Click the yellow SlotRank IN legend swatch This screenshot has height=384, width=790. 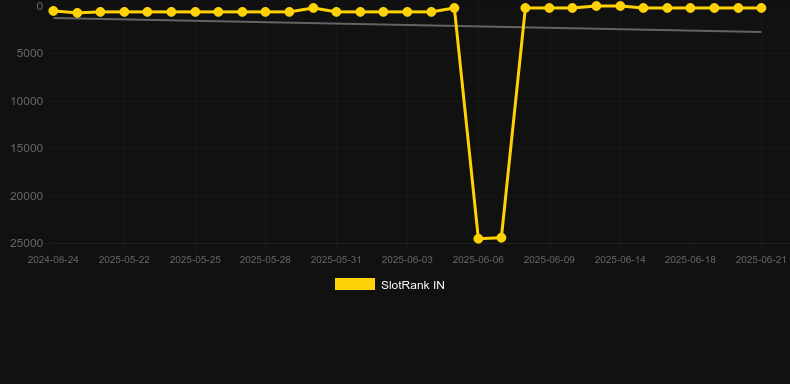(x=355, y=284)
